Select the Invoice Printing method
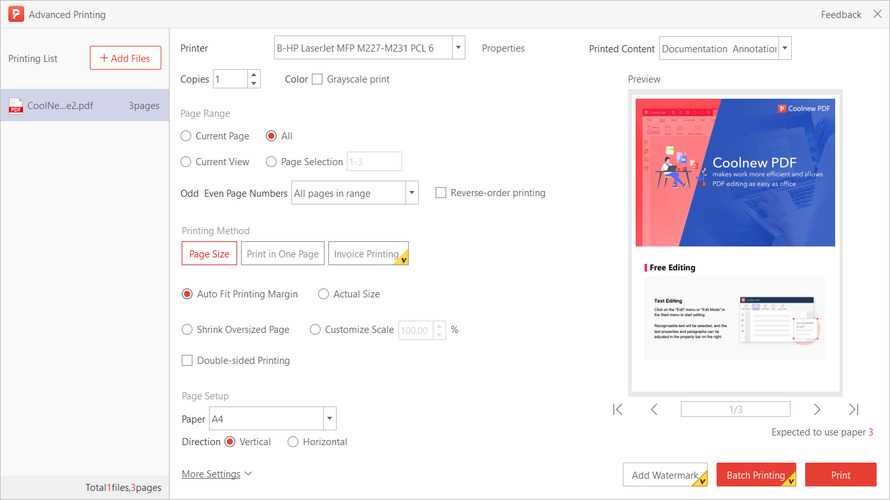 point(370,254)
